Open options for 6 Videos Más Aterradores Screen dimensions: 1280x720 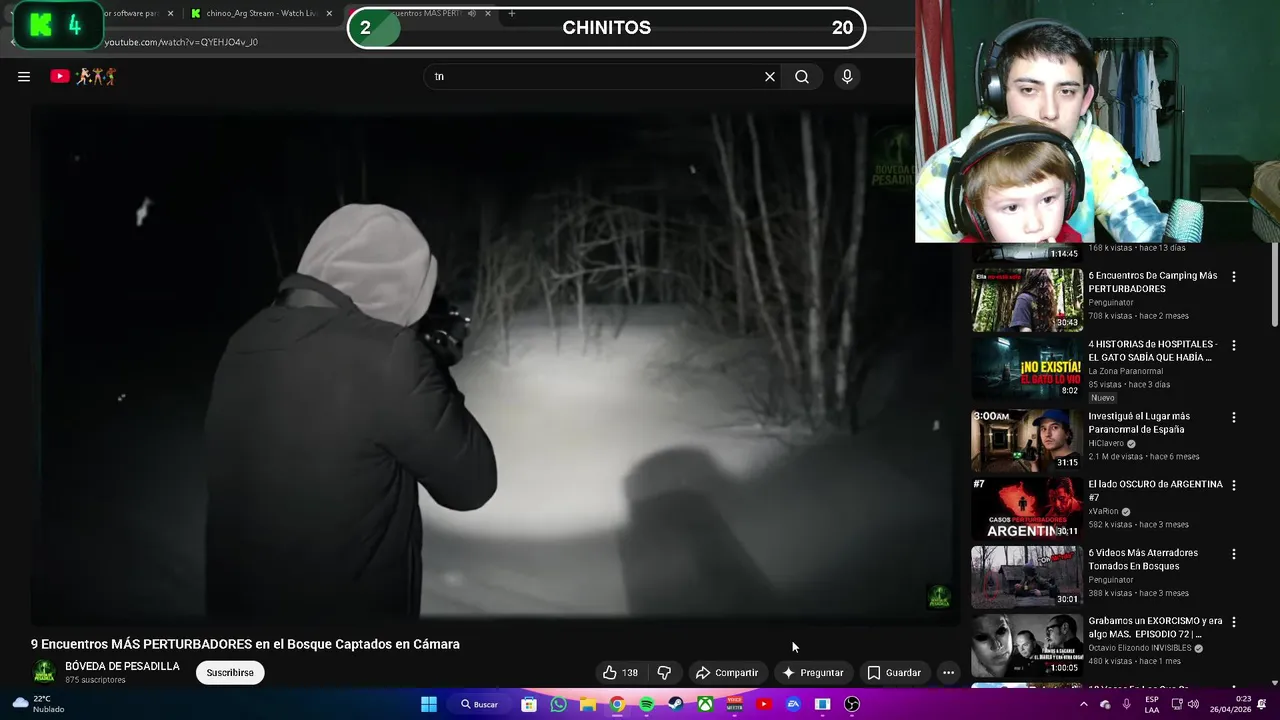(1233, 554)
